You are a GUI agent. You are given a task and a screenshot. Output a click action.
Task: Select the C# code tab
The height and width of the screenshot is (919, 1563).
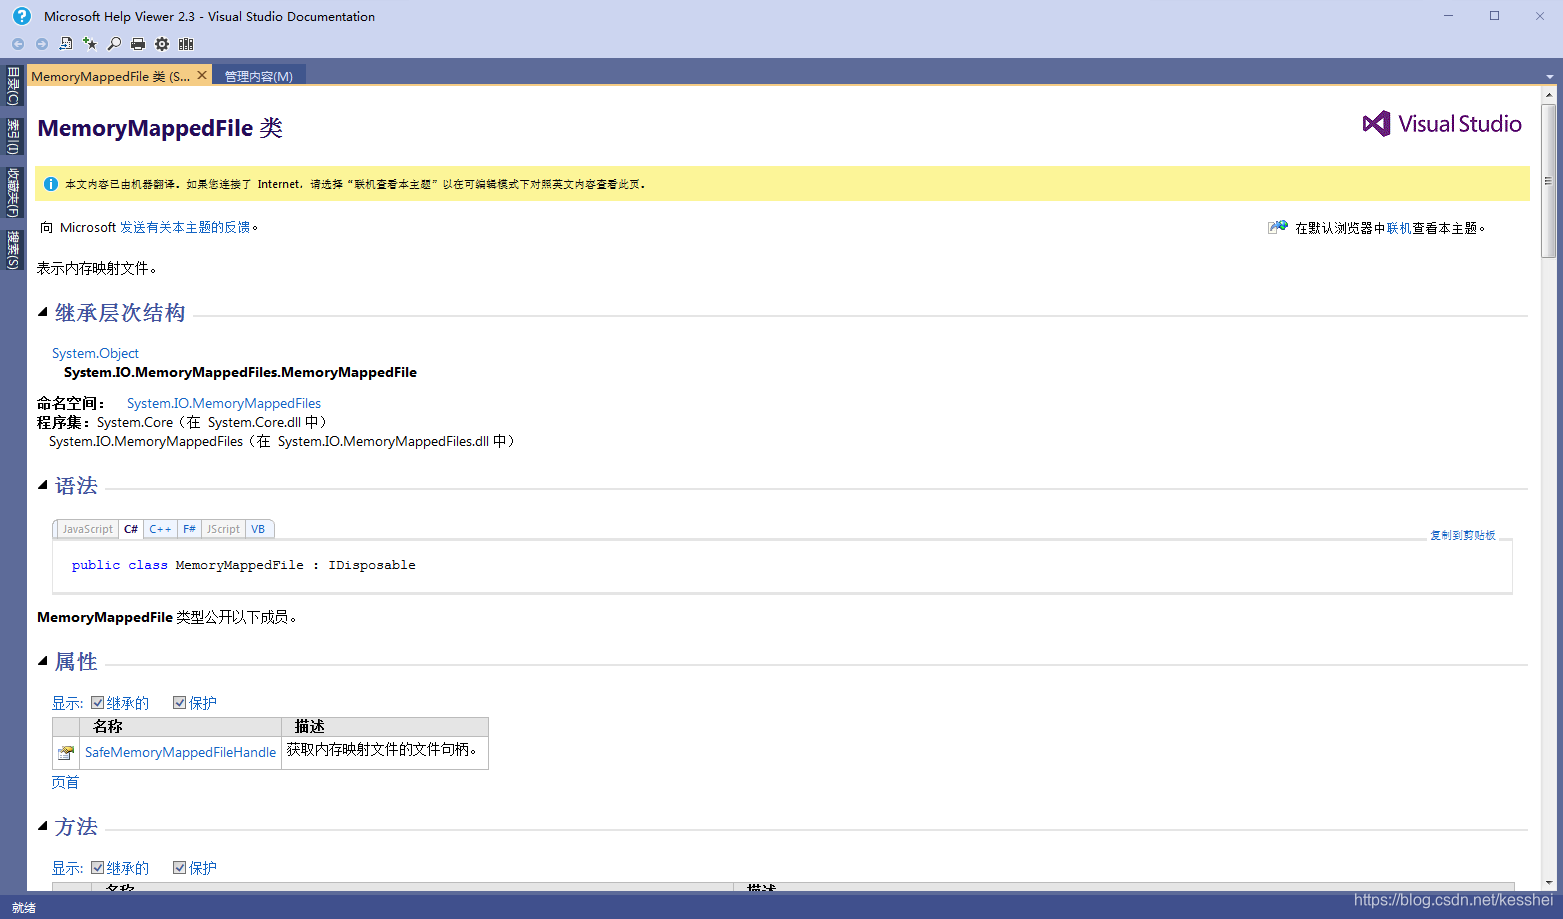[131, 529]
